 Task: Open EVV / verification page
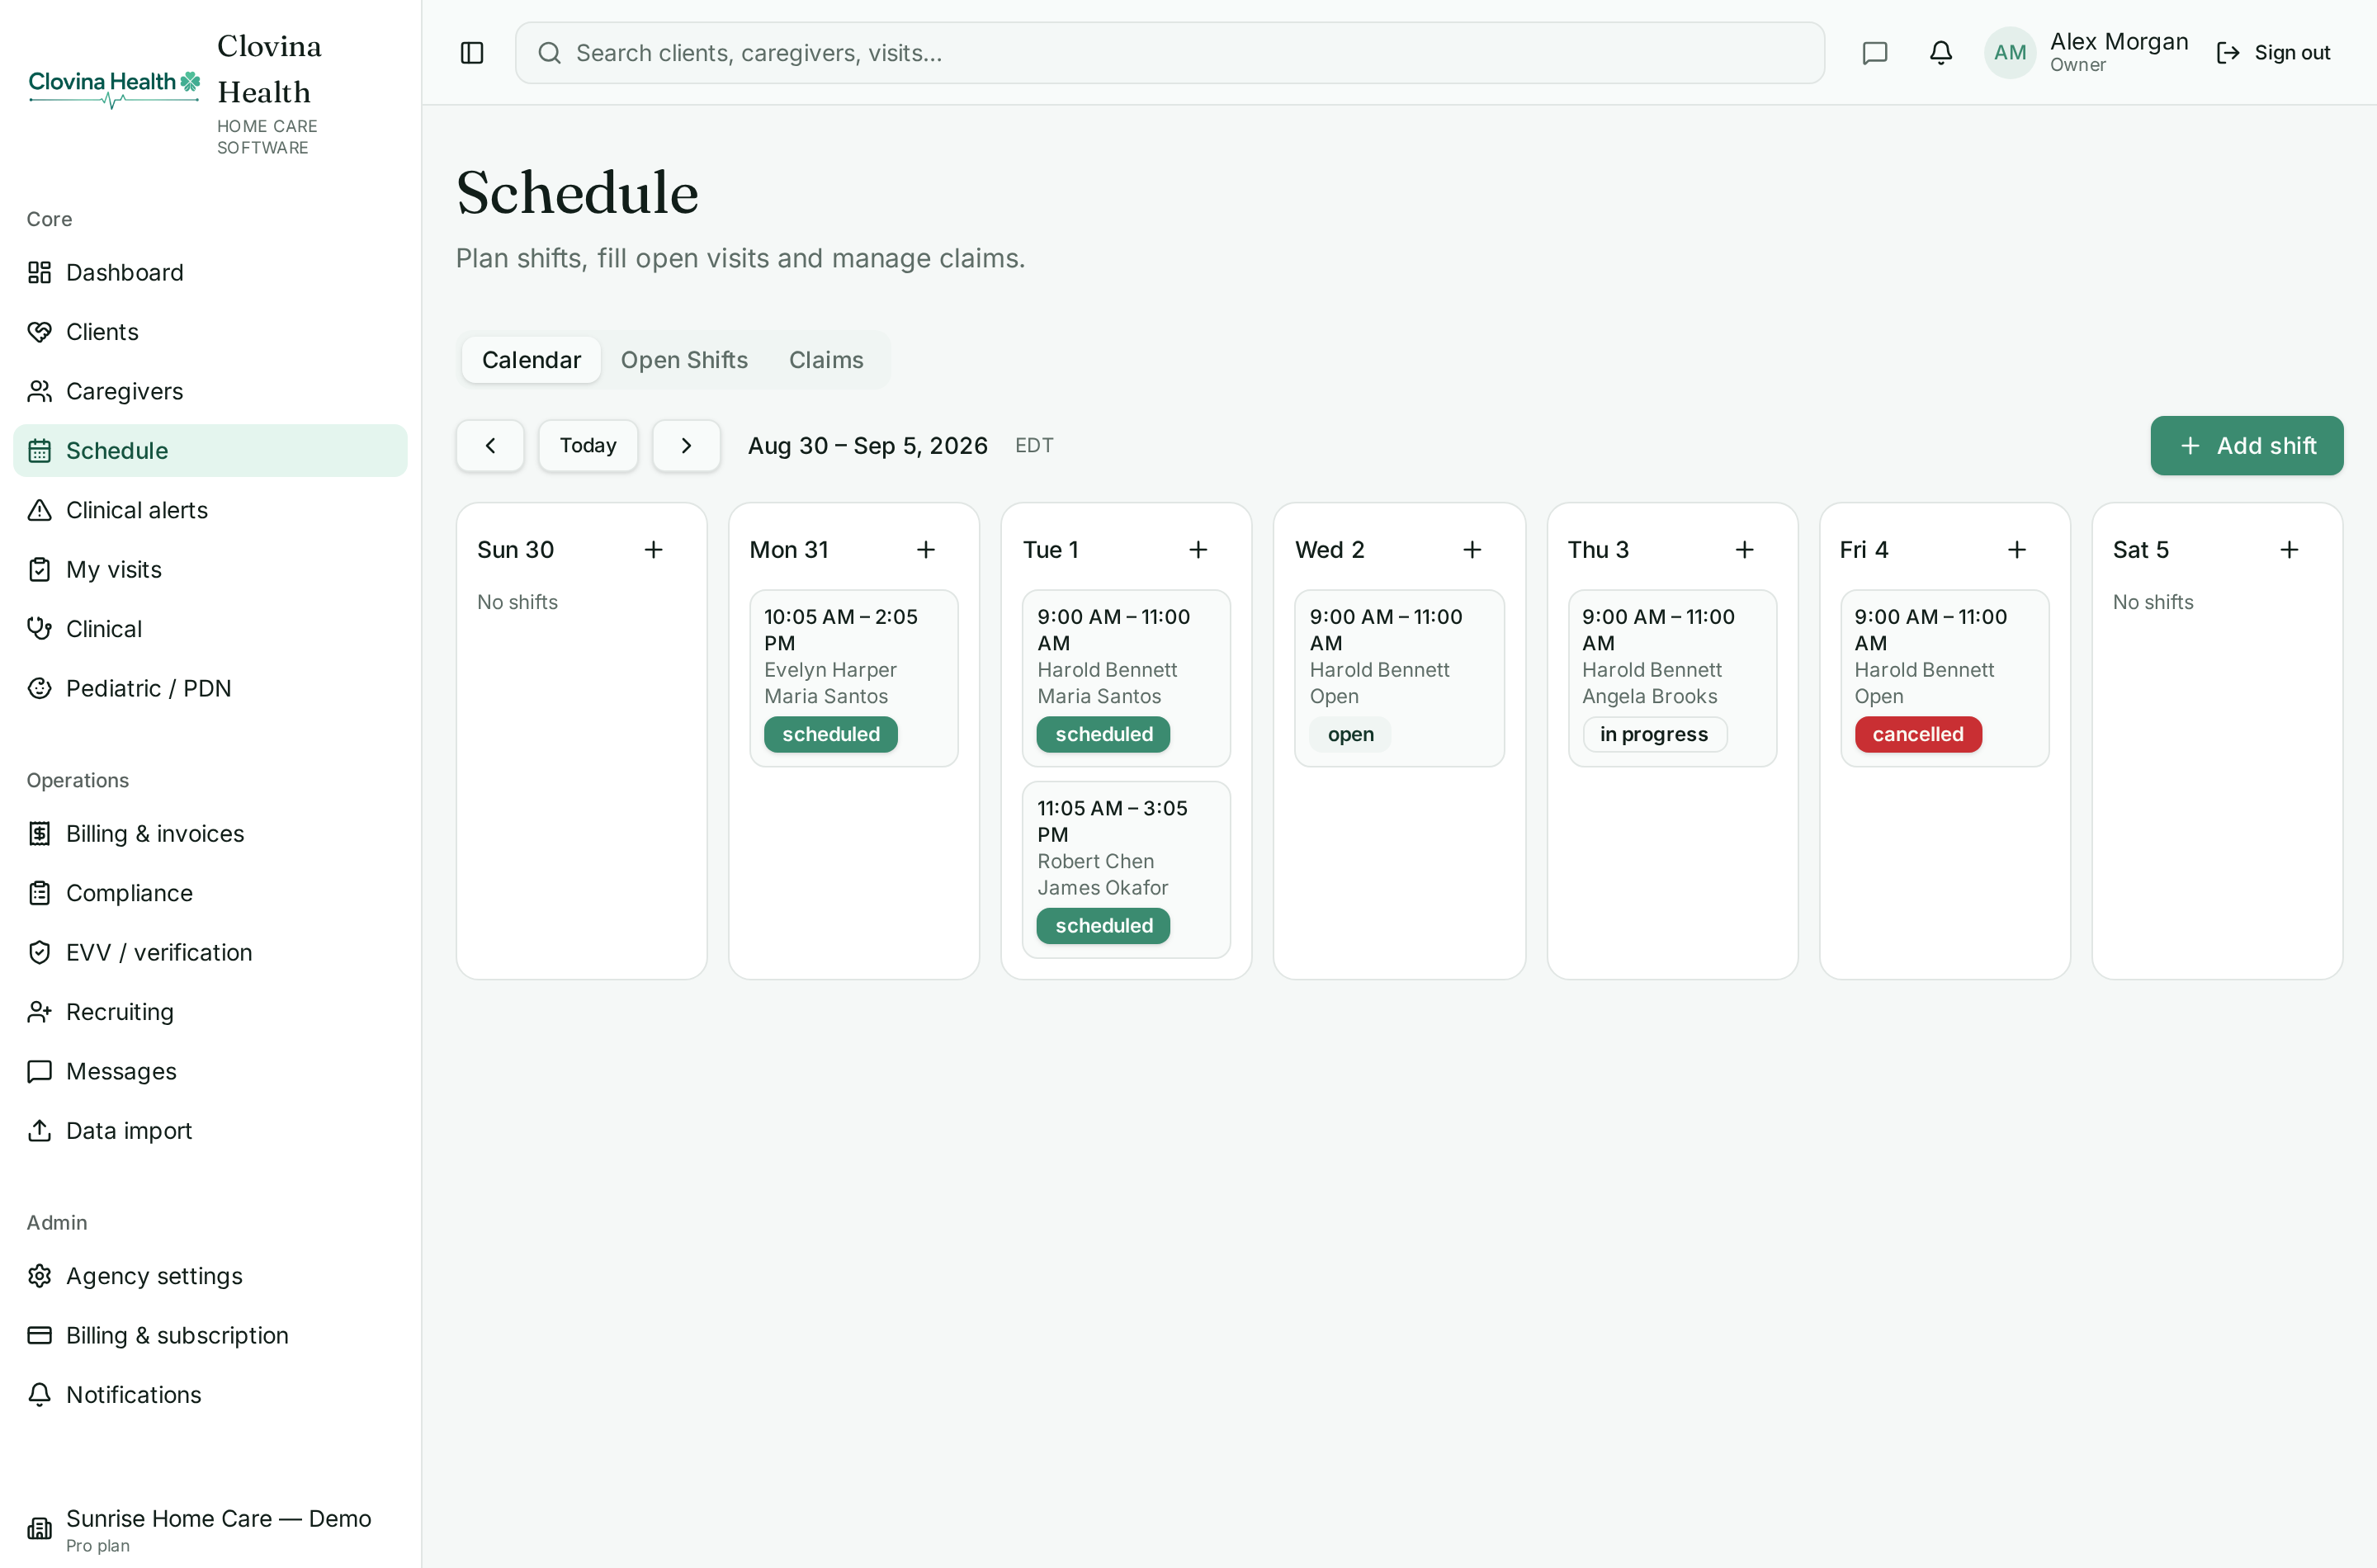coord(210,953)
